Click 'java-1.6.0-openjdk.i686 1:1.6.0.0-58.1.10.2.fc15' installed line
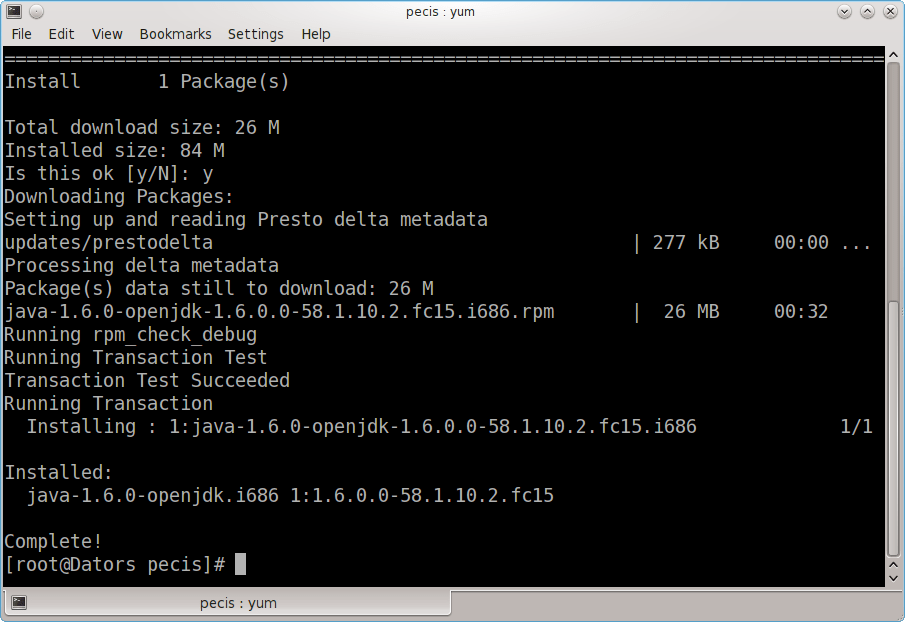The image size is (905, 622). (x=290, y=496)
